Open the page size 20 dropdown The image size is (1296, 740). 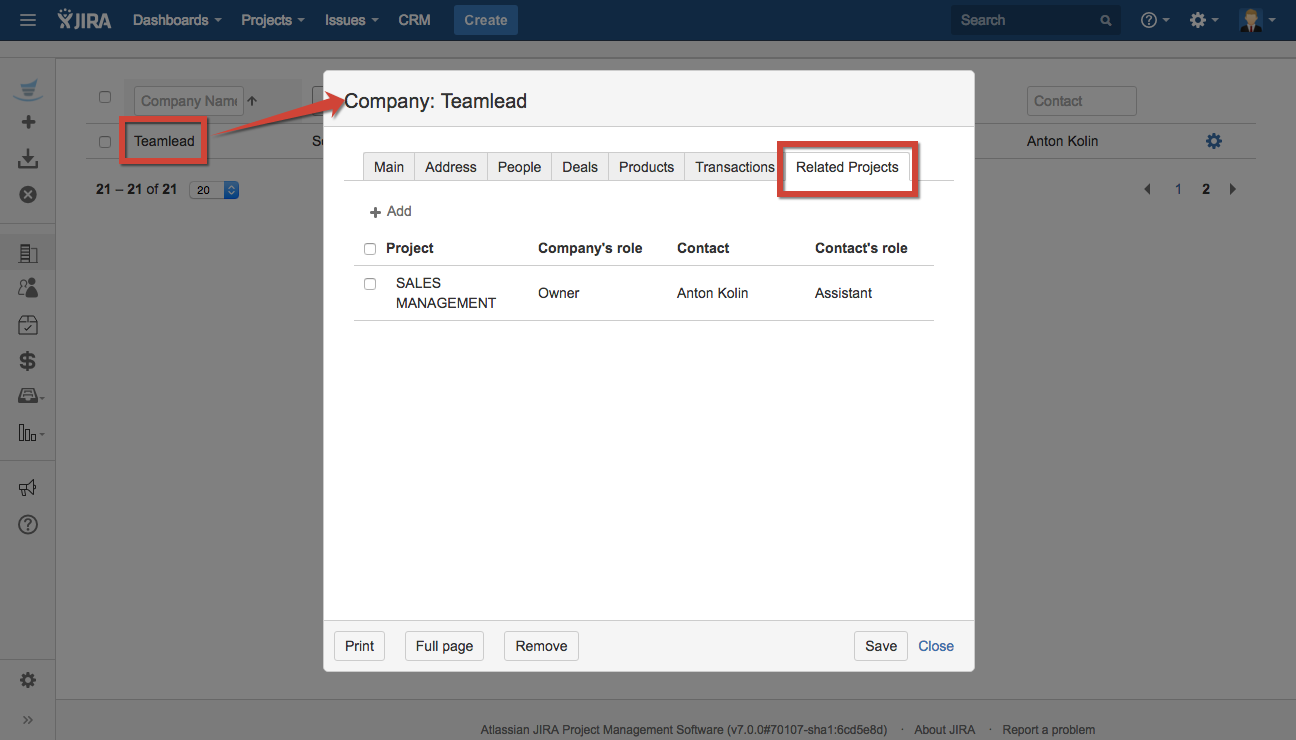tap(214, 190)
